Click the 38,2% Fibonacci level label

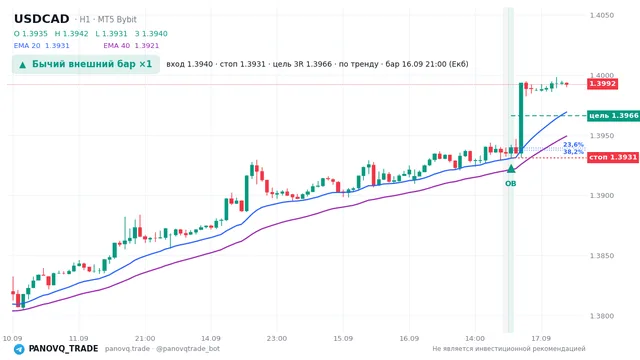point(573,152)
